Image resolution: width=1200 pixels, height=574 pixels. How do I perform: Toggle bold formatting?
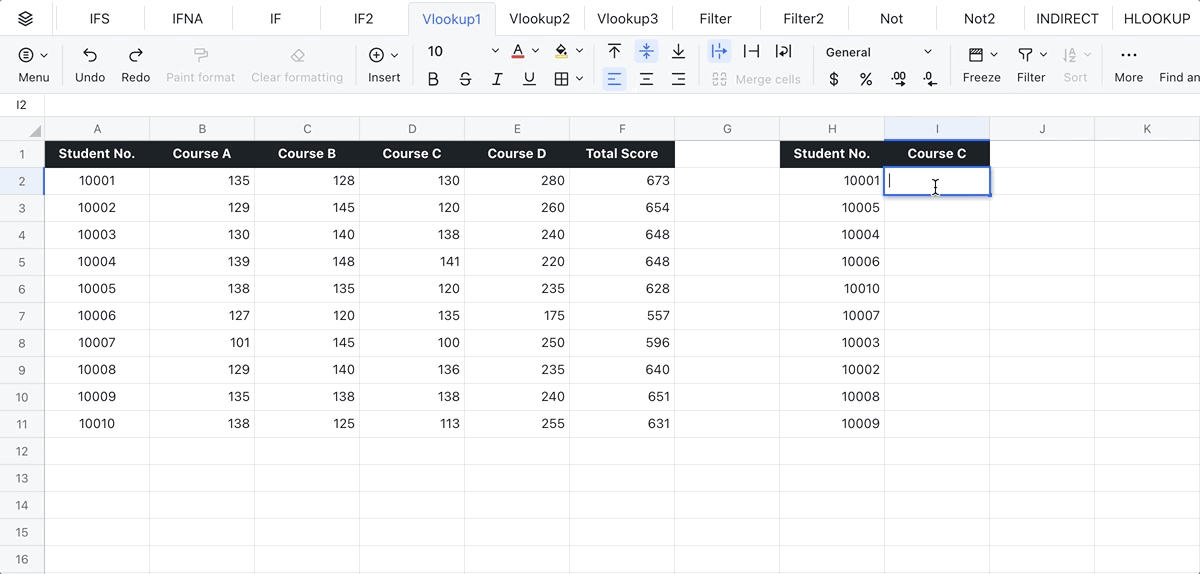click(433, 79)
